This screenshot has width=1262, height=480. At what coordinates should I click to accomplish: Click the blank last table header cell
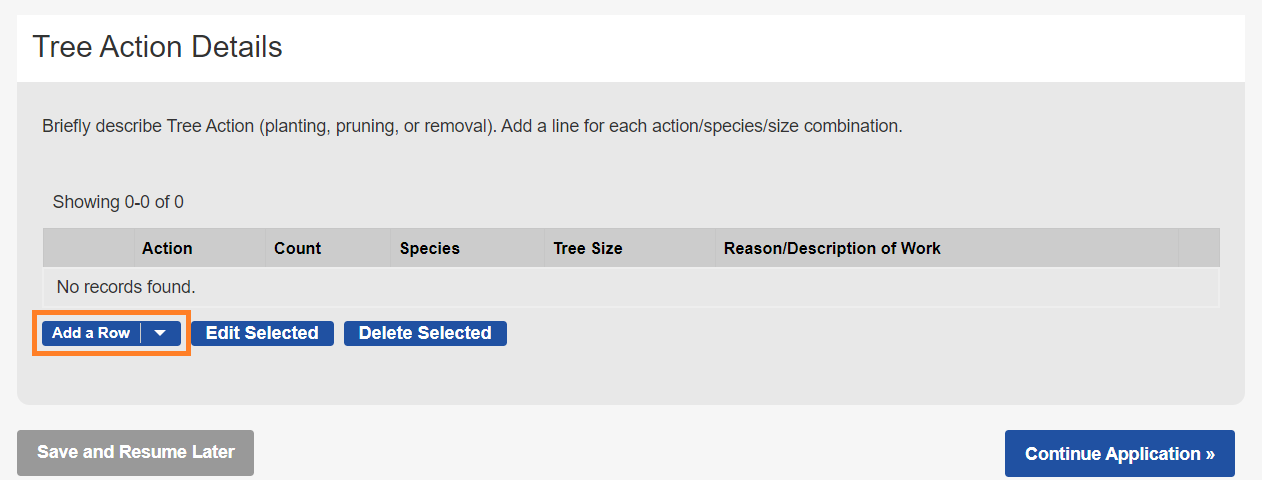pos(1198,248)
